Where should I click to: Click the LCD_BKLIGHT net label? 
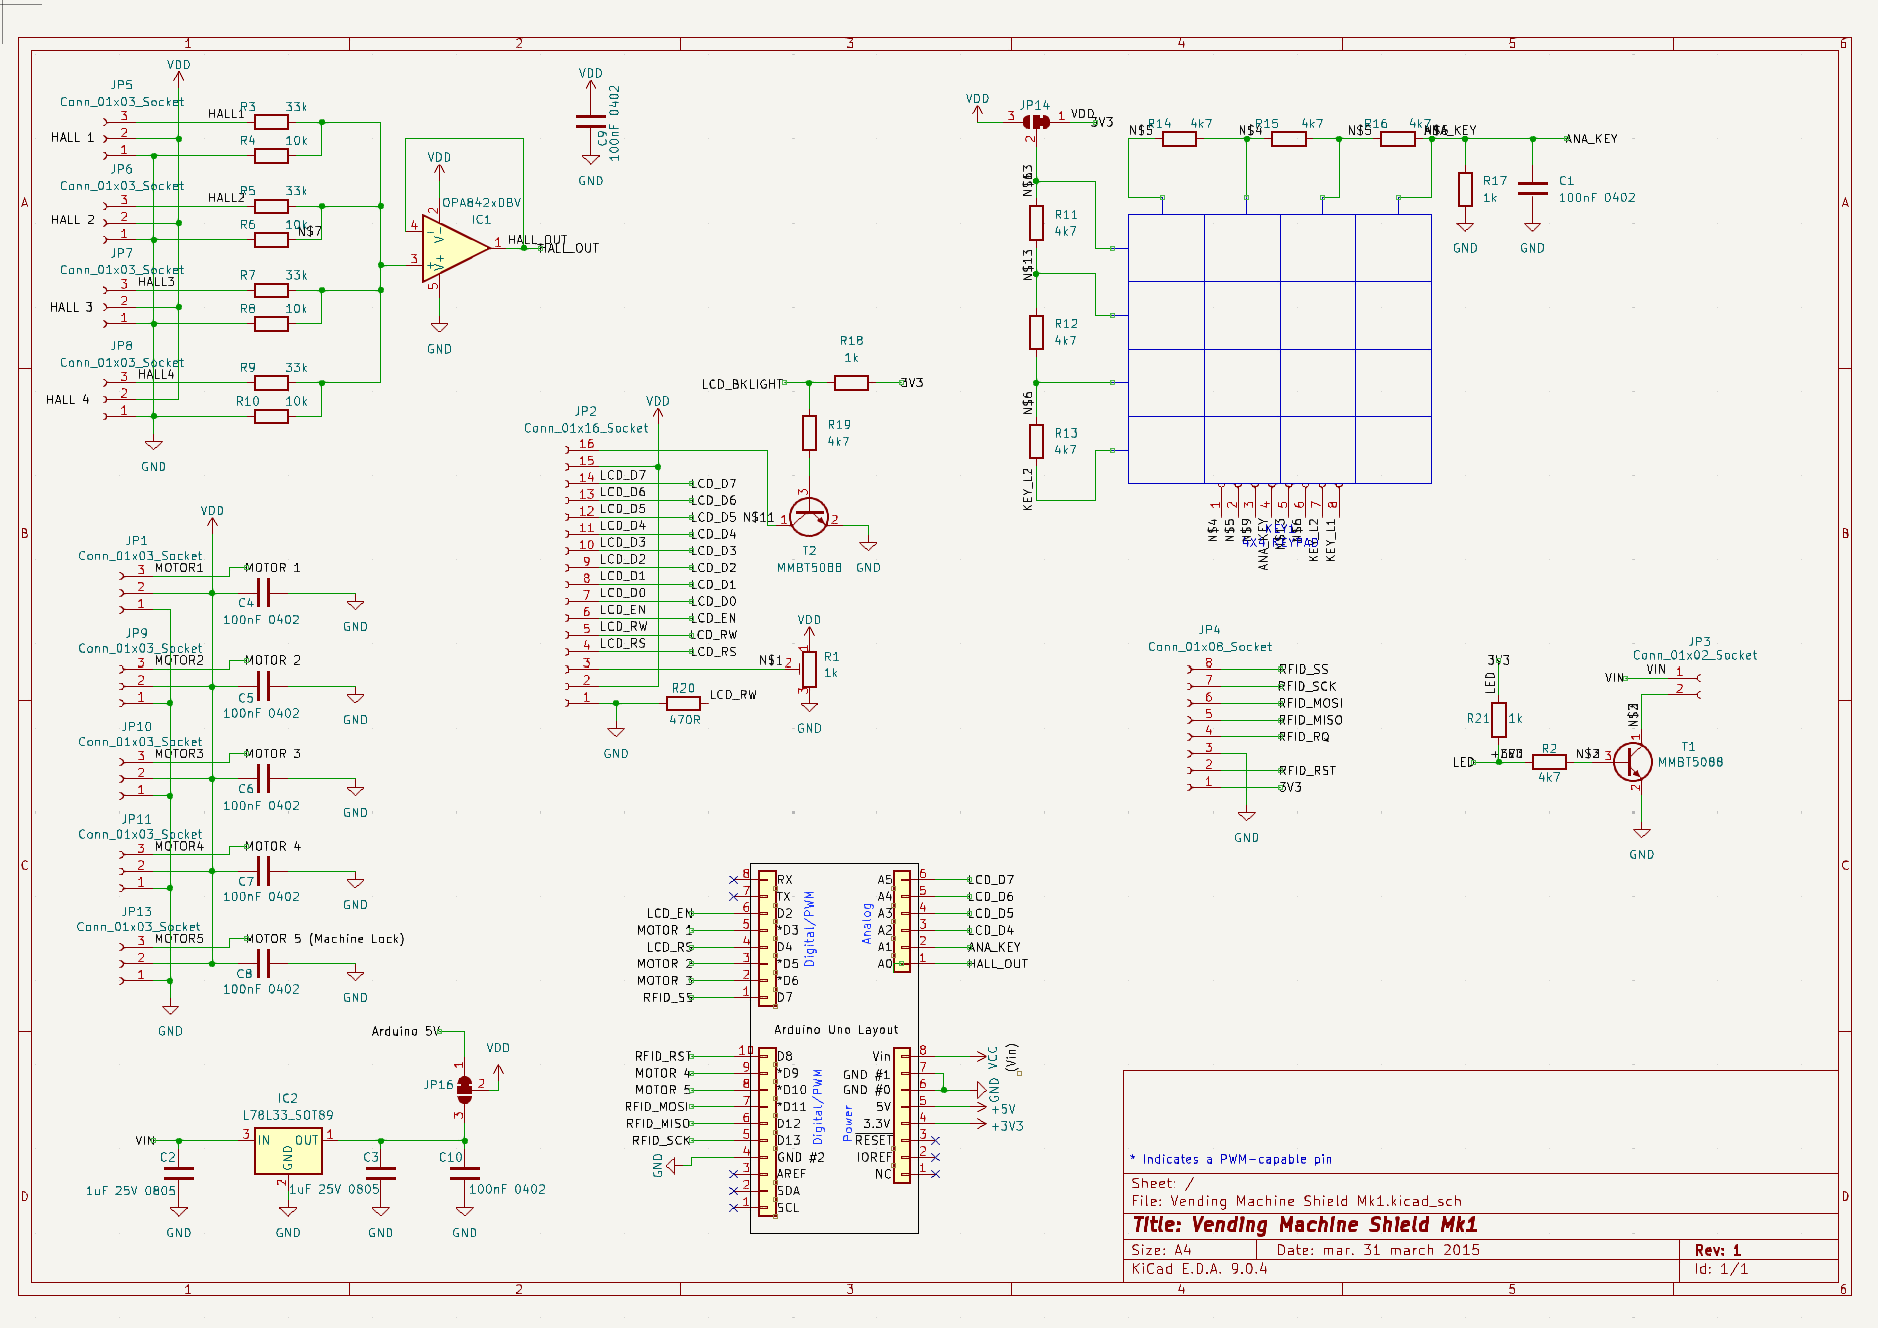(x=742, y=383)
